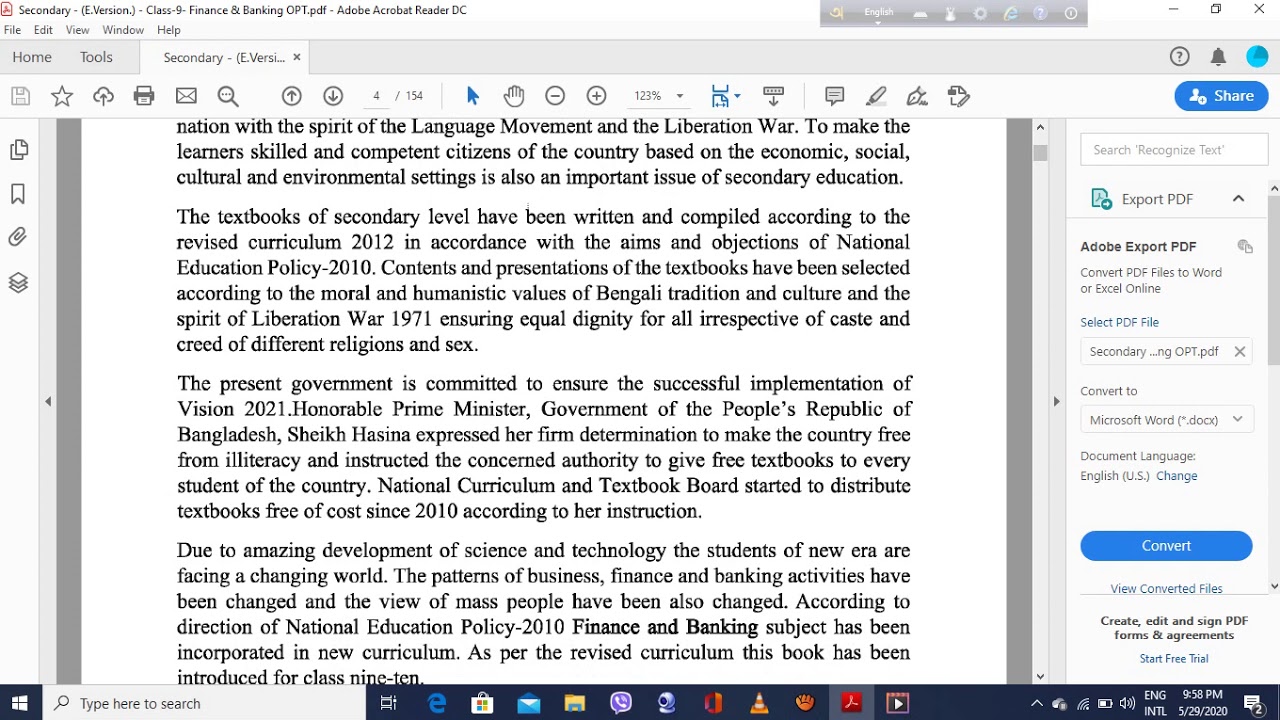Screen dimensions: 1280x720
Task: Open Task View on the taskbar
Action: tap(389, 703)
